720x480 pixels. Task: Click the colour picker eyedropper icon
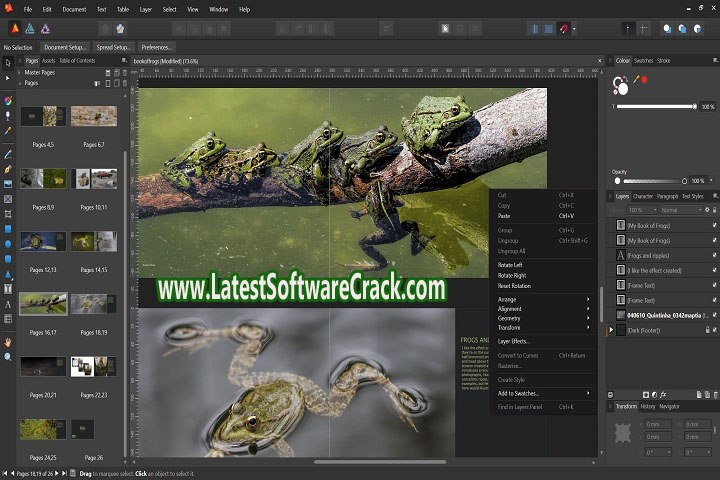634,78
